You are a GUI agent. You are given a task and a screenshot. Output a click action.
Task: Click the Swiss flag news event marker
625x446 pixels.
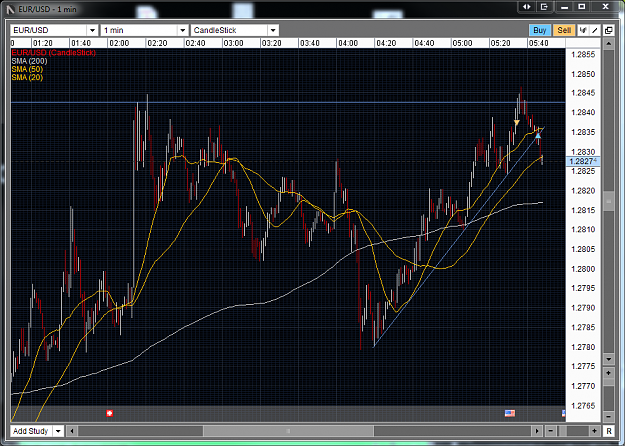pos(110,413)
